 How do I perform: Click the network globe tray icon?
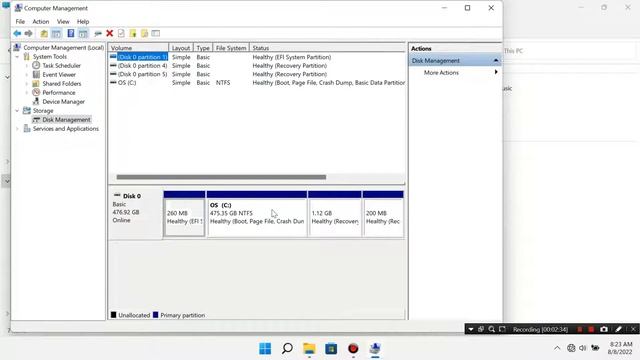coord(571,348)
